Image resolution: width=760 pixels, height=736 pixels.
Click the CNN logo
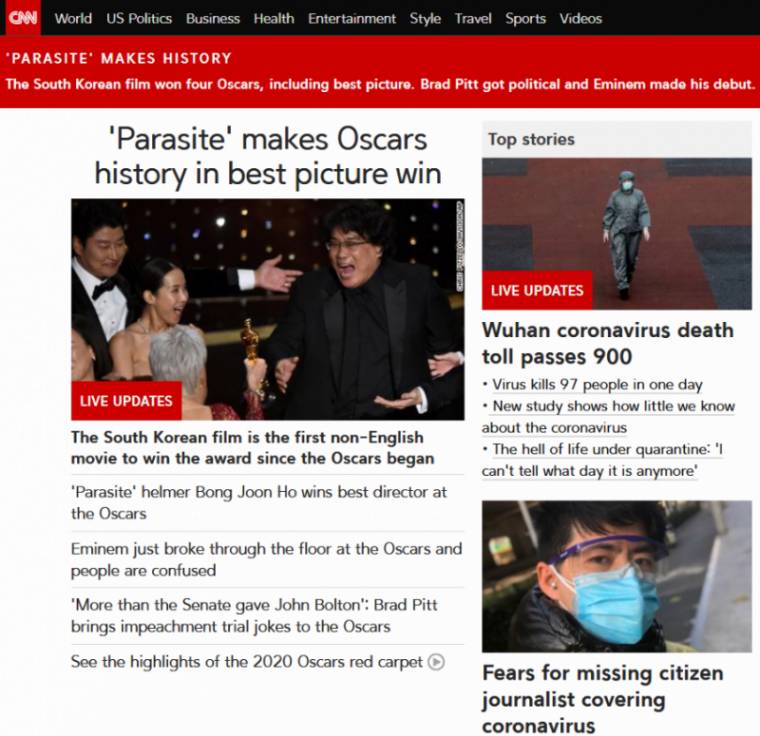(x=23, y=18)
